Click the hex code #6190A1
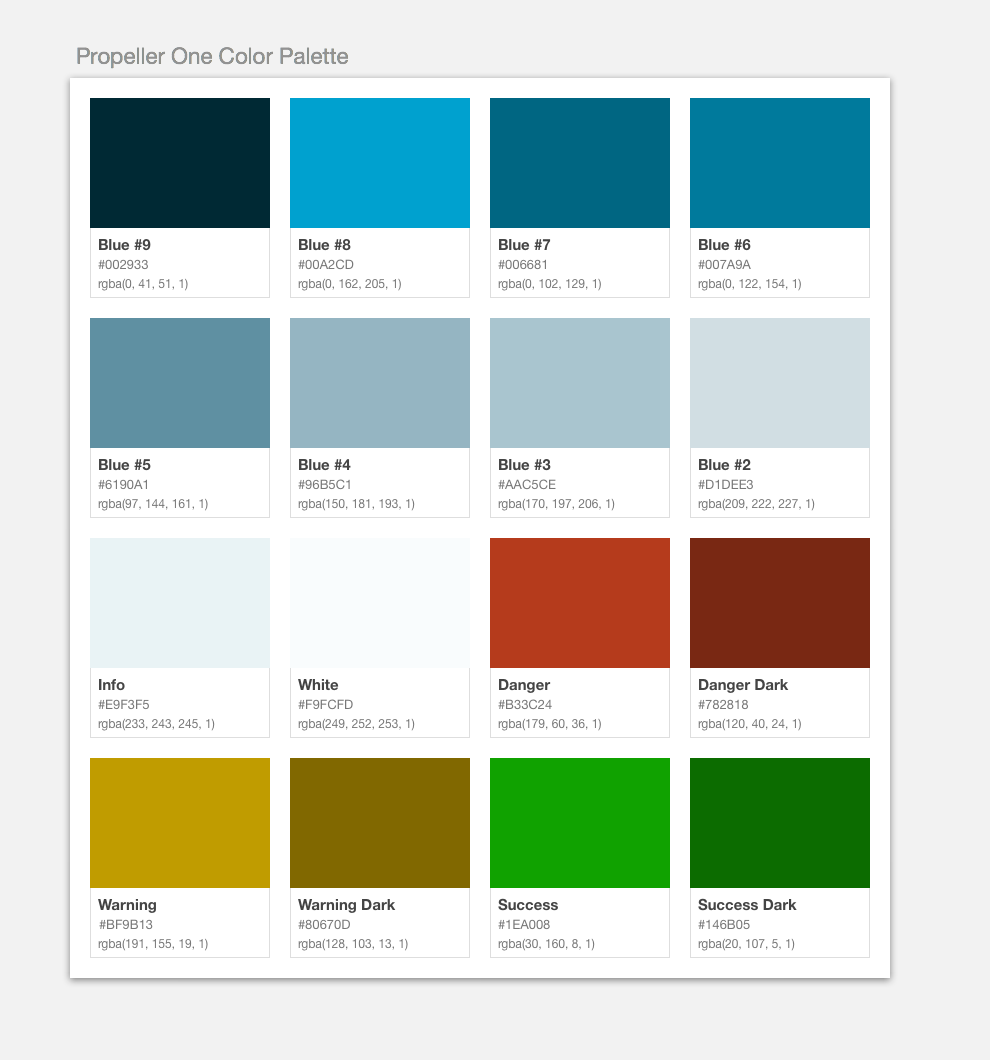The width and height of the screenshot is (990, 1060). (x=123, y=485)
